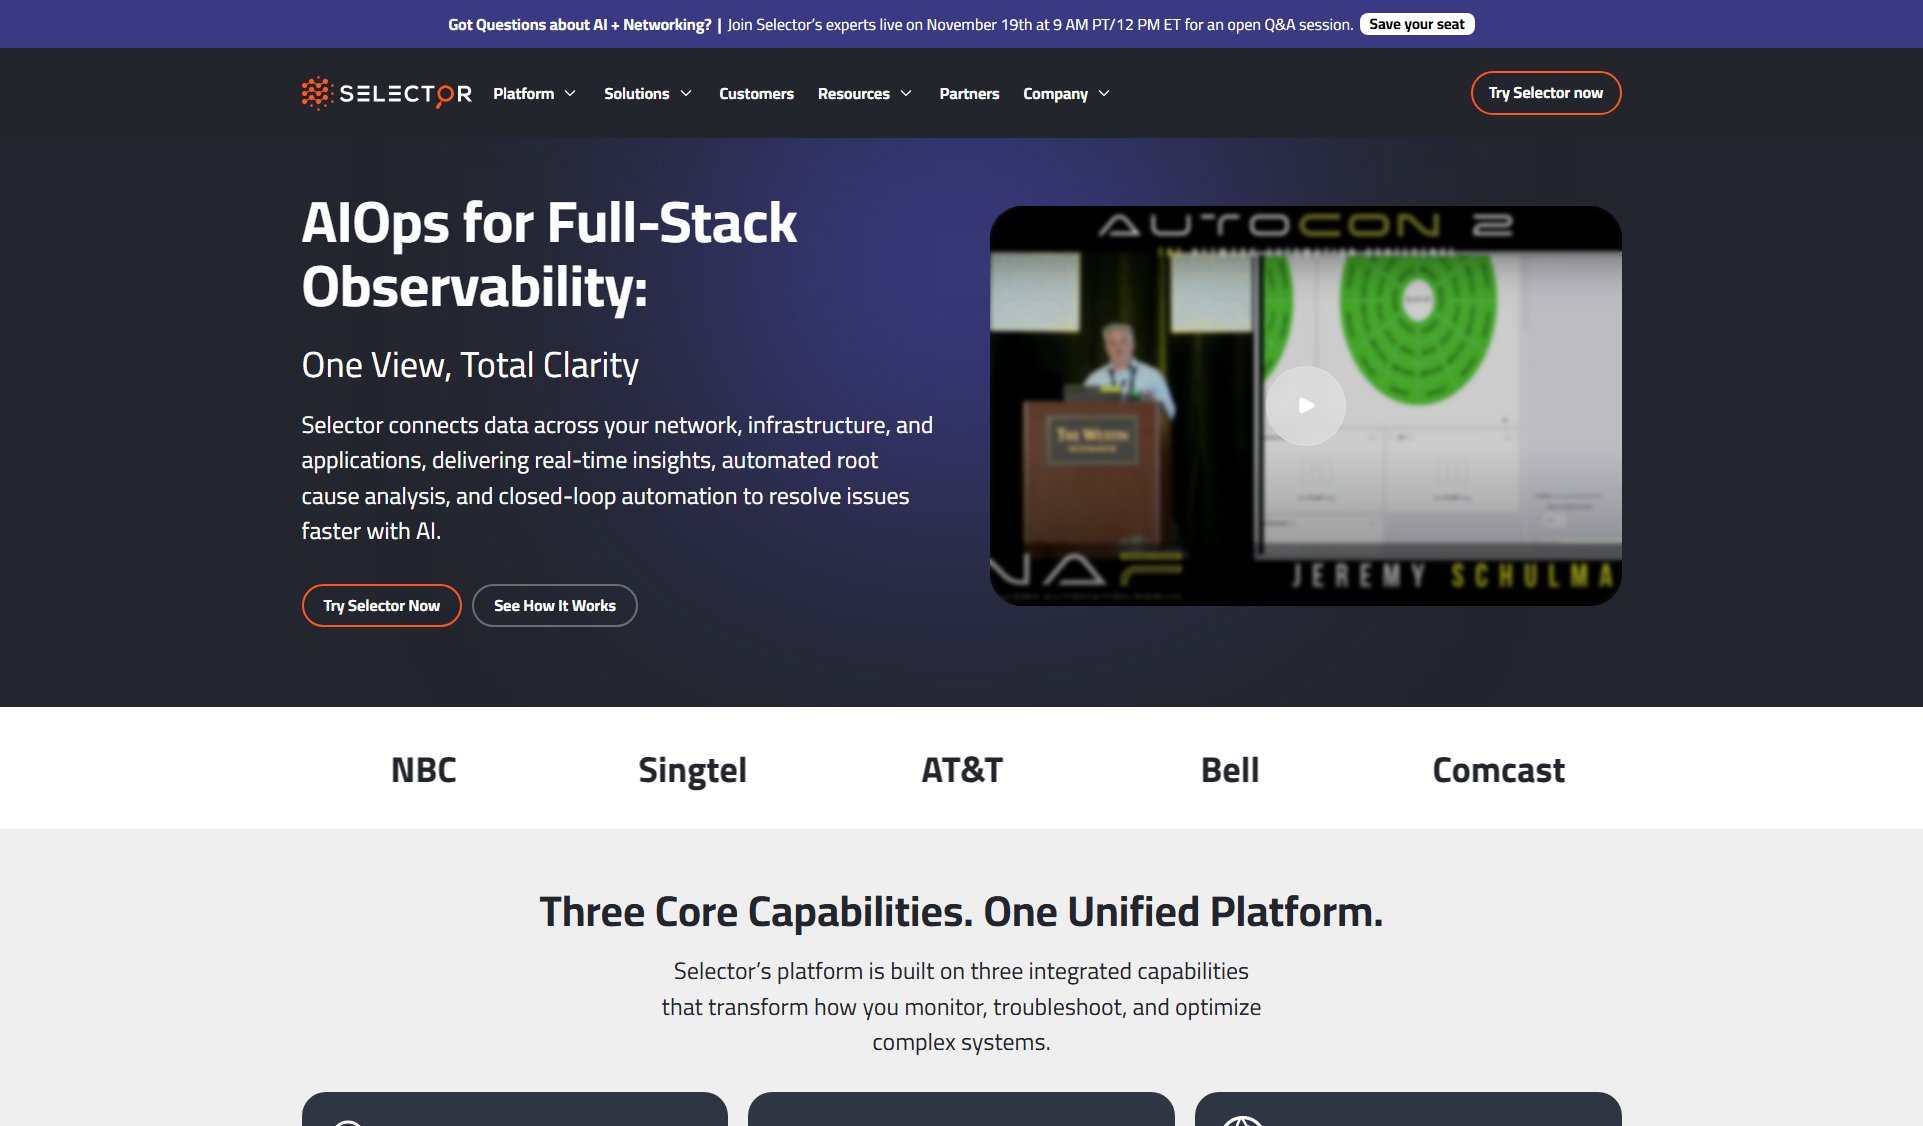Expand the Platform dropdown menu
The width and height of the screenshot is (1923, 1126).
pos(535,93)
